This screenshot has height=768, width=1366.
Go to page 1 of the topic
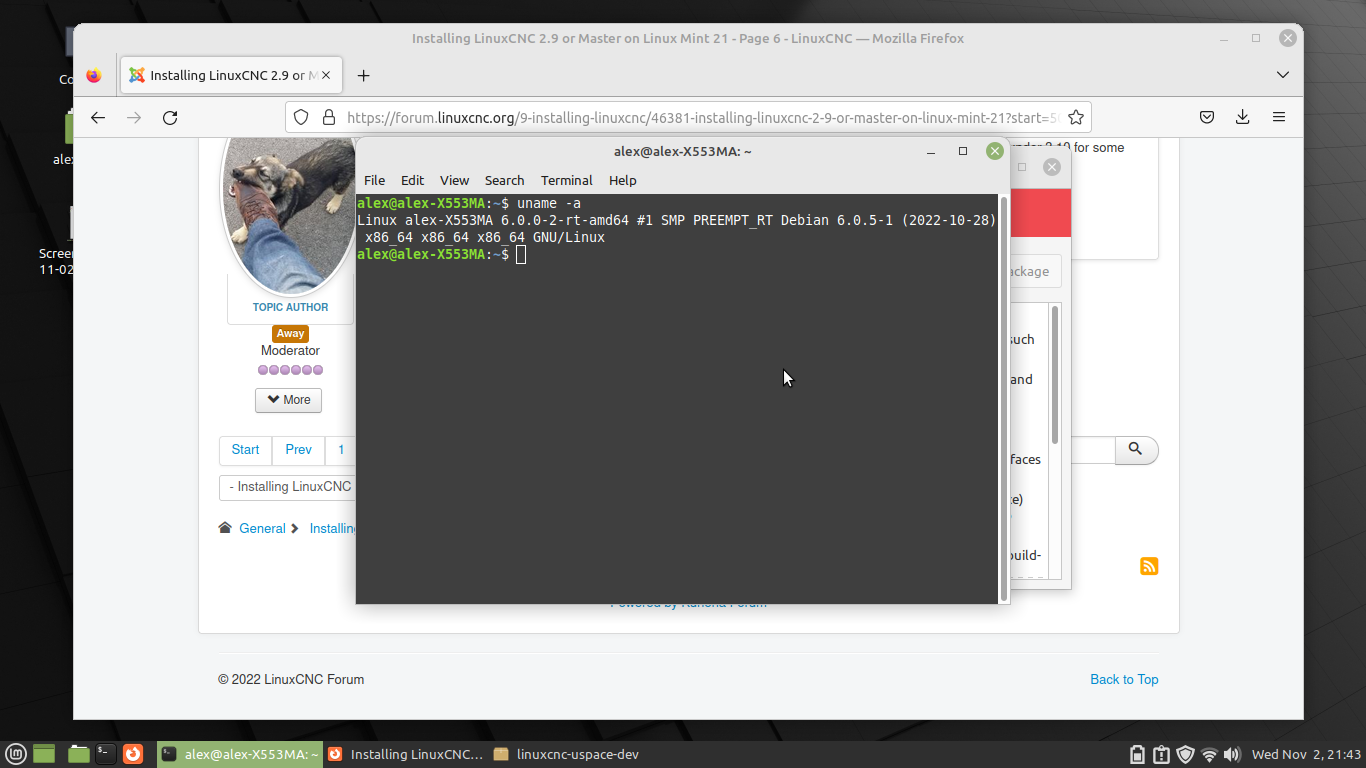coord(341,450)
